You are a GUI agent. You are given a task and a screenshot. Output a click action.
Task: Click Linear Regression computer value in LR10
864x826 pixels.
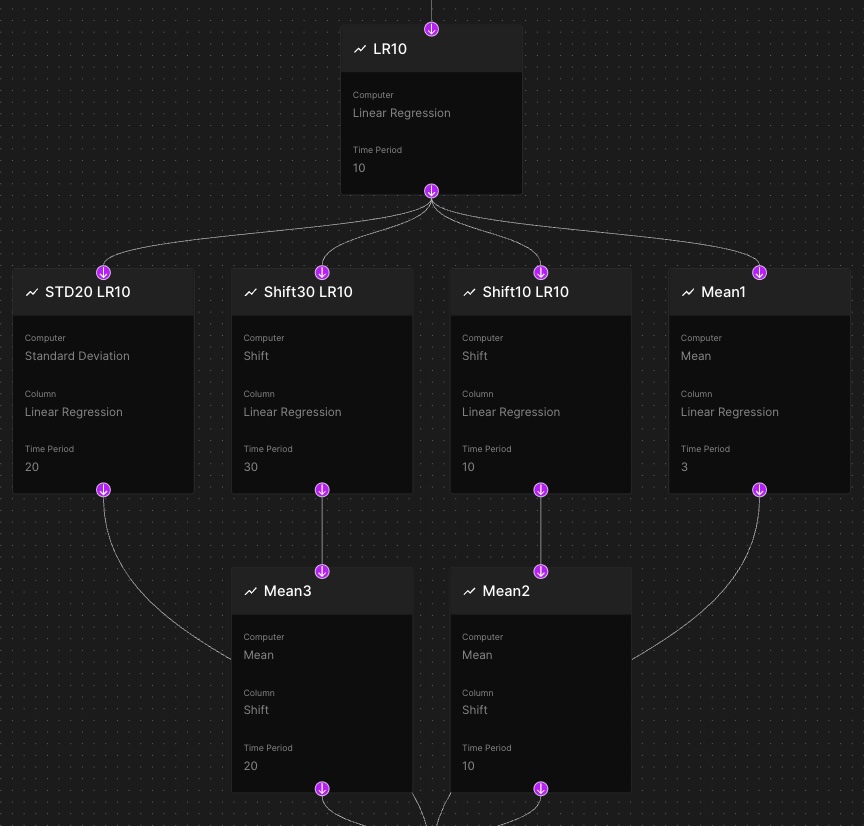[402, 113]
